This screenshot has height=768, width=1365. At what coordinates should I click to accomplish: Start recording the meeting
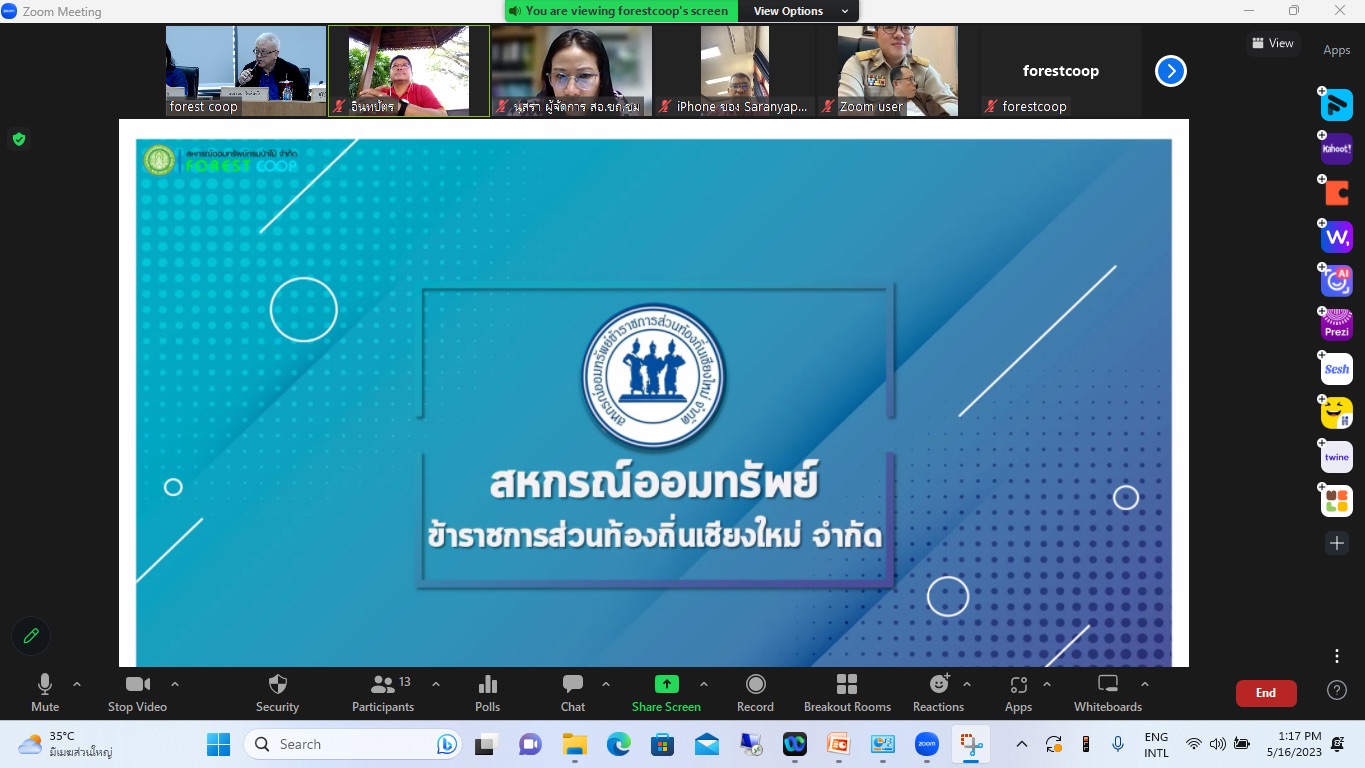[756, 693]
